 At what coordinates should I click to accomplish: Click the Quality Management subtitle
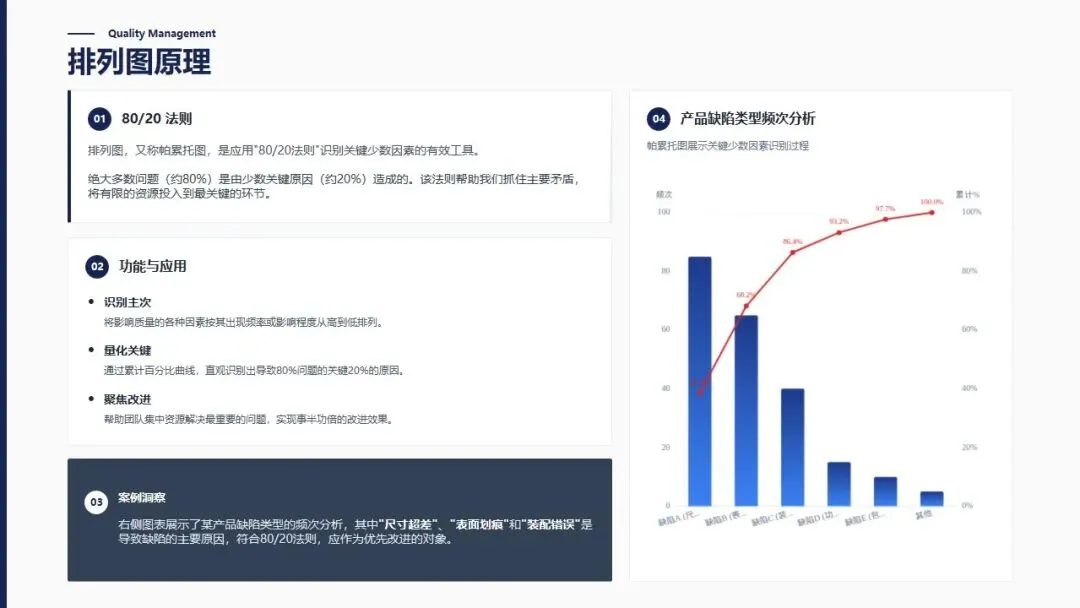coord(162,33)
